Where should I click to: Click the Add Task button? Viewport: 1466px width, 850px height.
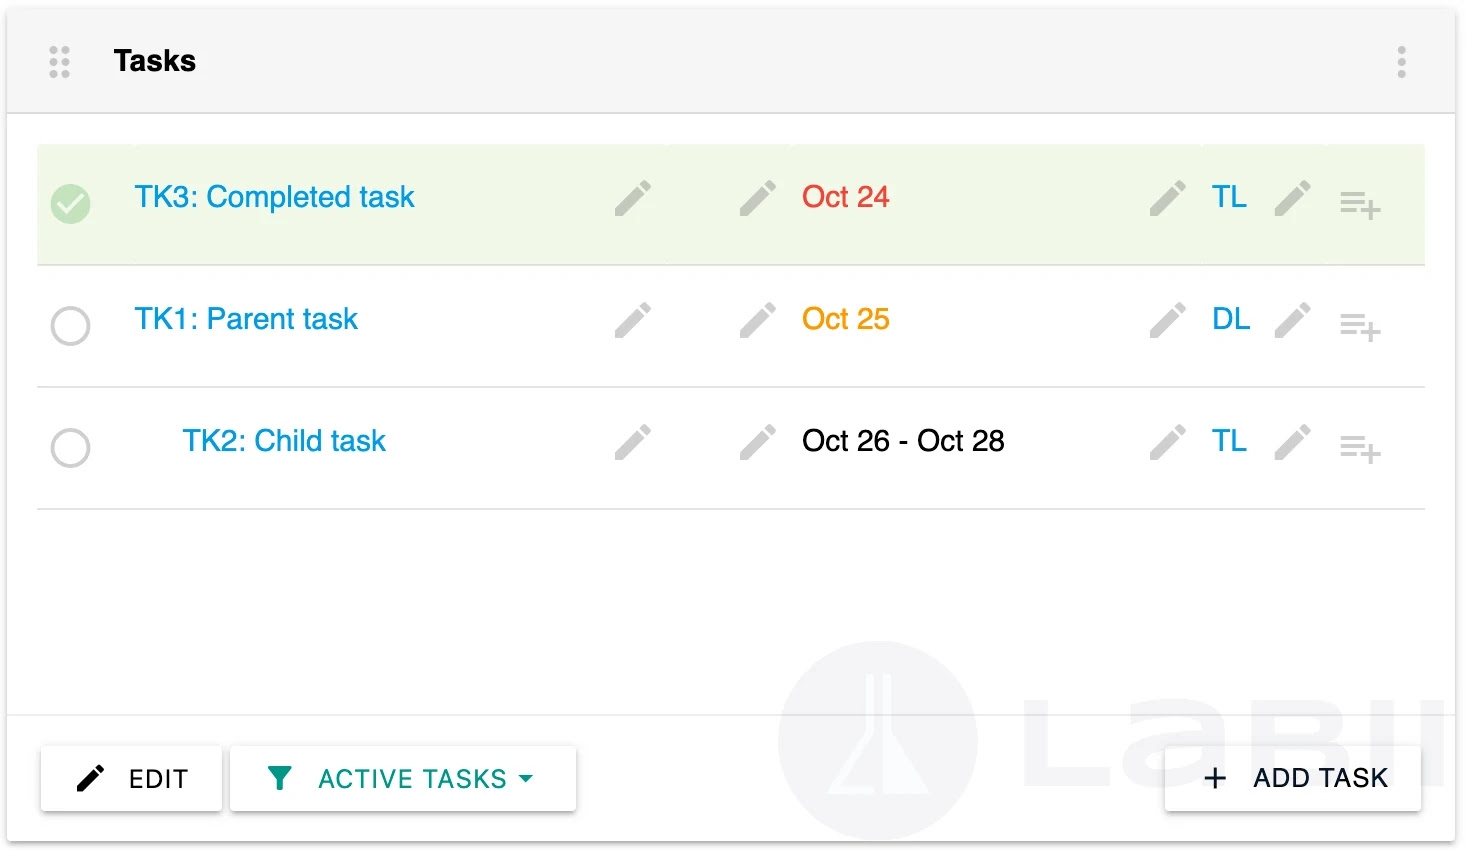1293,778
